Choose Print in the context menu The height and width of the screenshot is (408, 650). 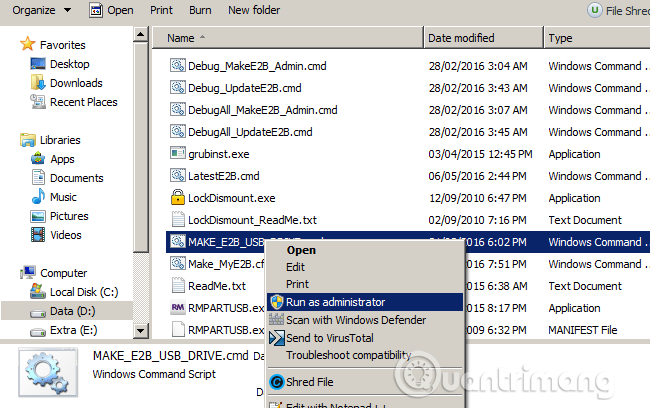coord(297,284)
